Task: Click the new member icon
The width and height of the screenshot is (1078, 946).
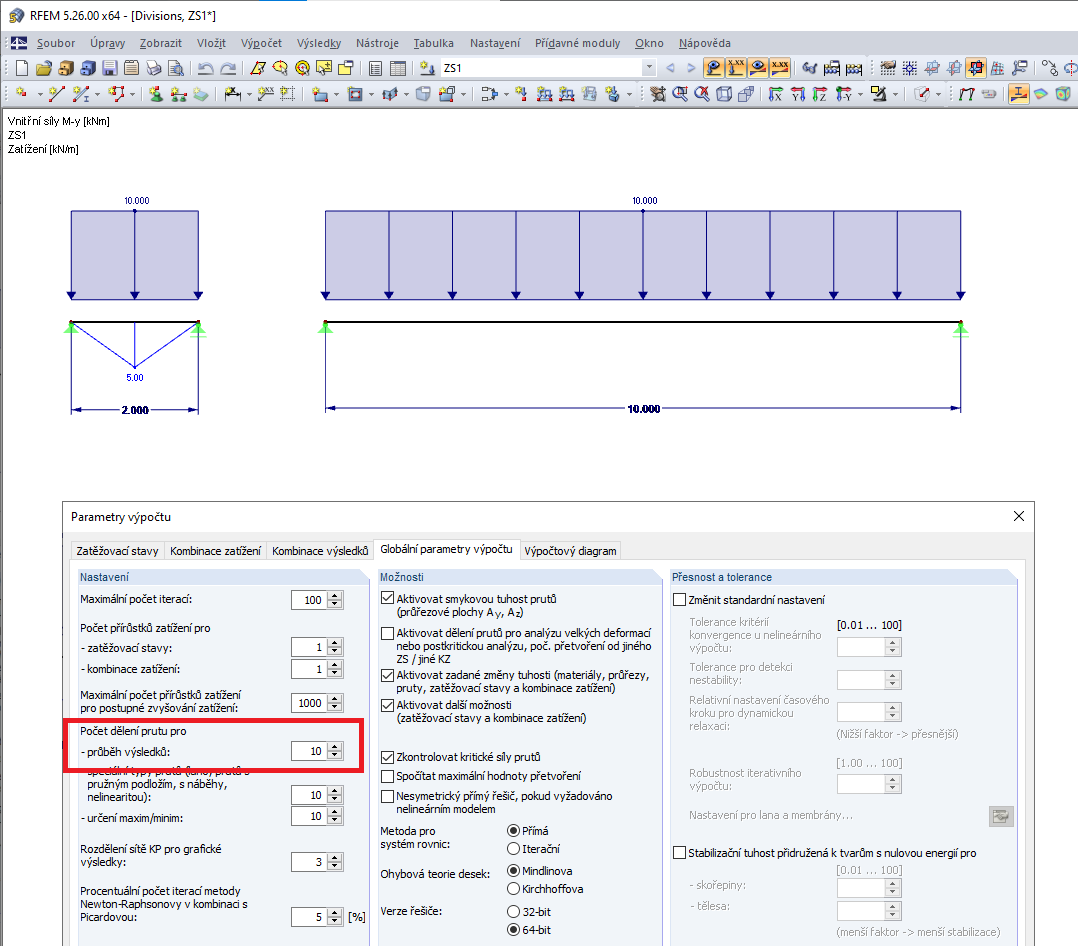Action: 81,94
